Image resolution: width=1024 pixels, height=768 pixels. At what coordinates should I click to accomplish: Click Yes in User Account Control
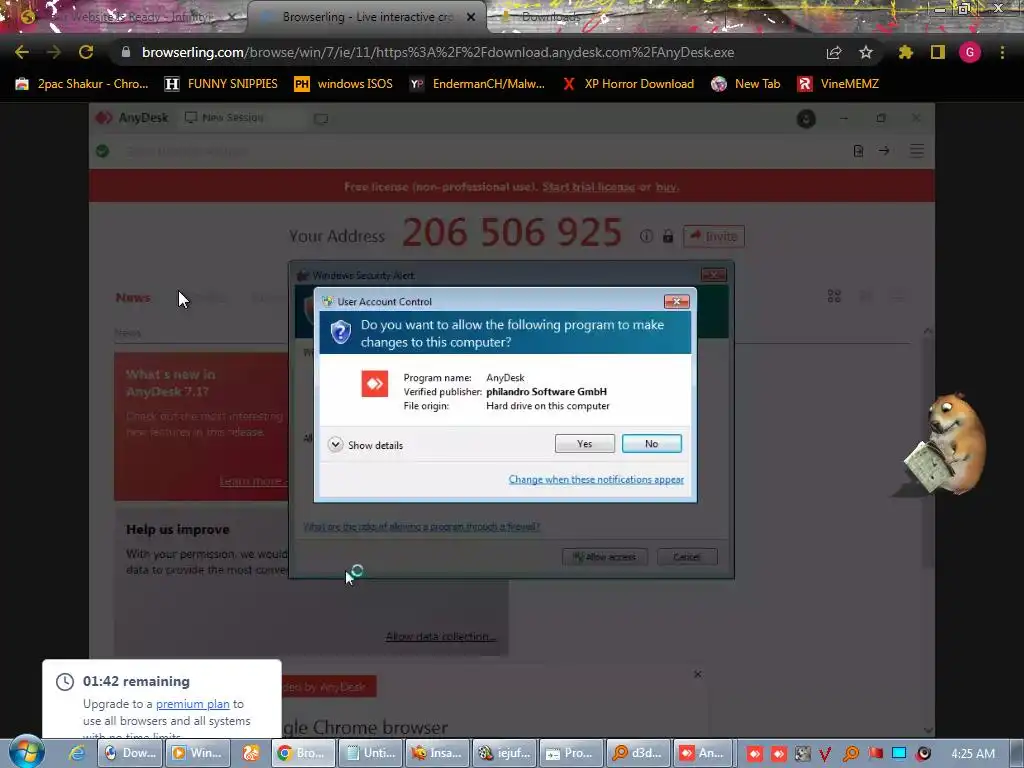click(x=584, y=443)
